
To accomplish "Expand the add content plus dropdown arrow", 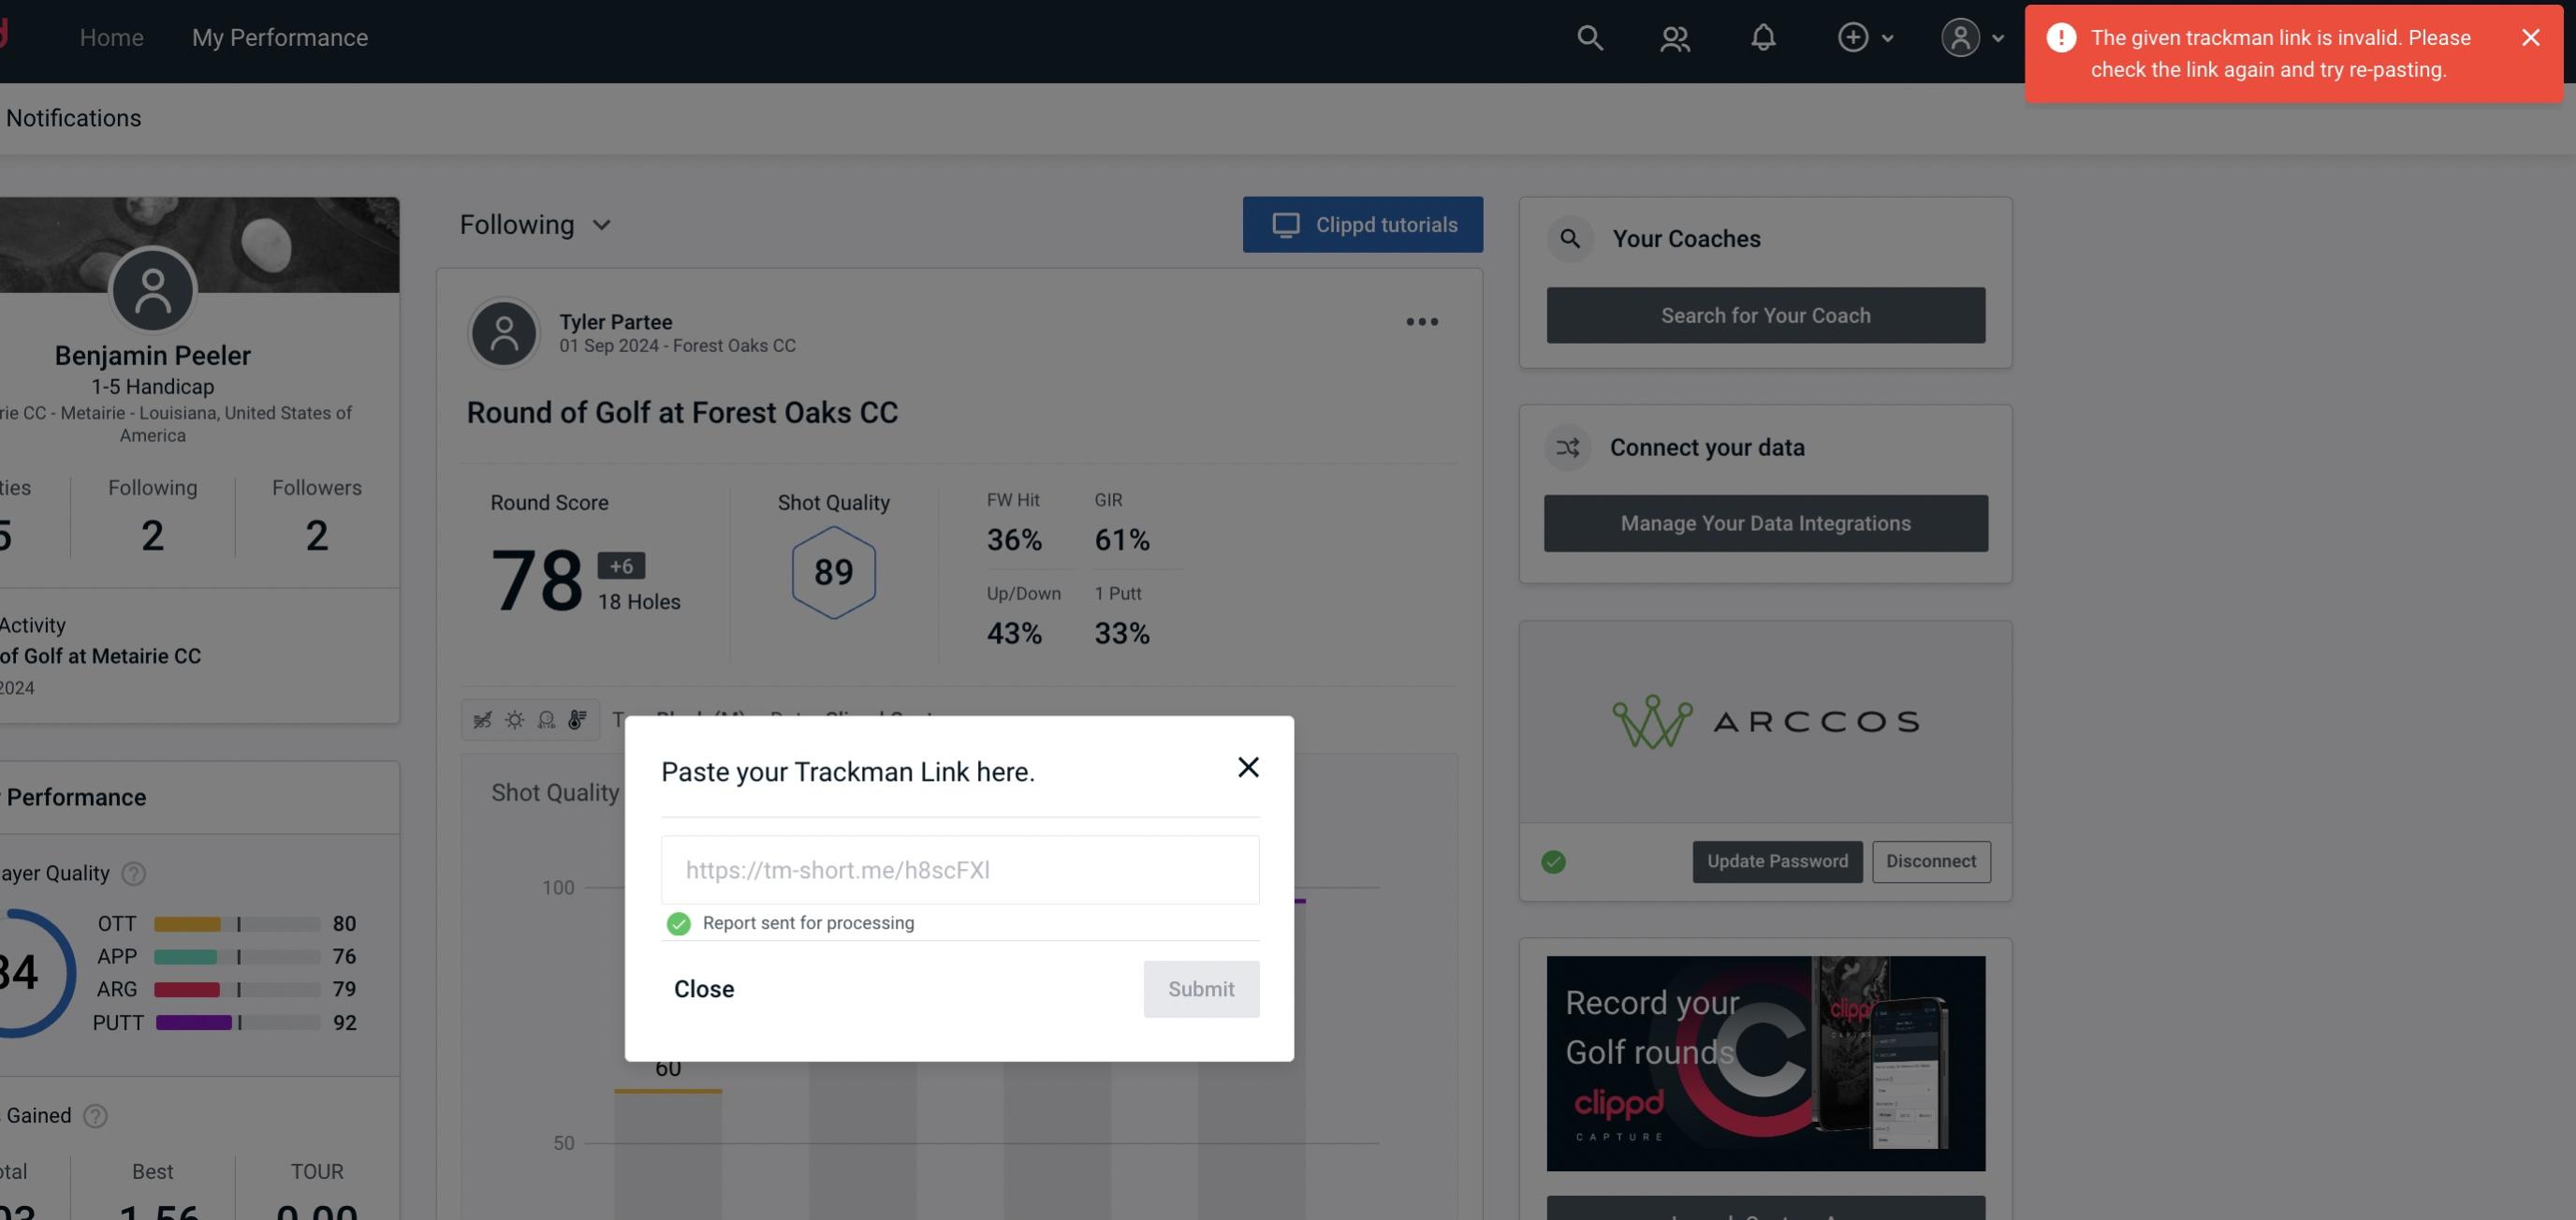I will 1888,37.
